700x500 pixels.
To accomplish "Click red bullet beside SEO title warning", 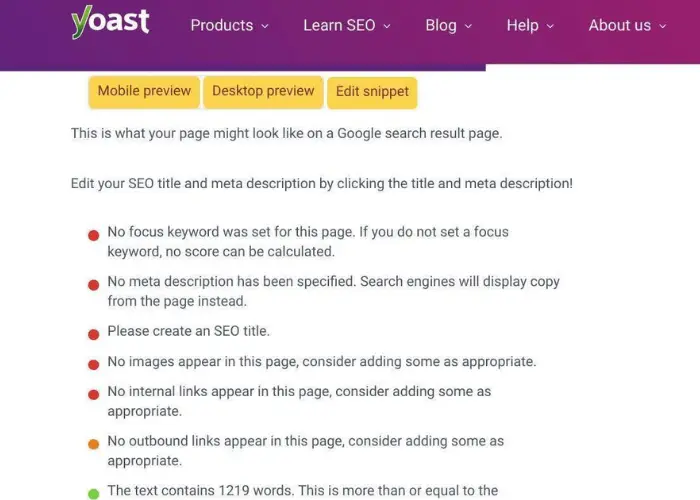I will click(x=94, y=334).
